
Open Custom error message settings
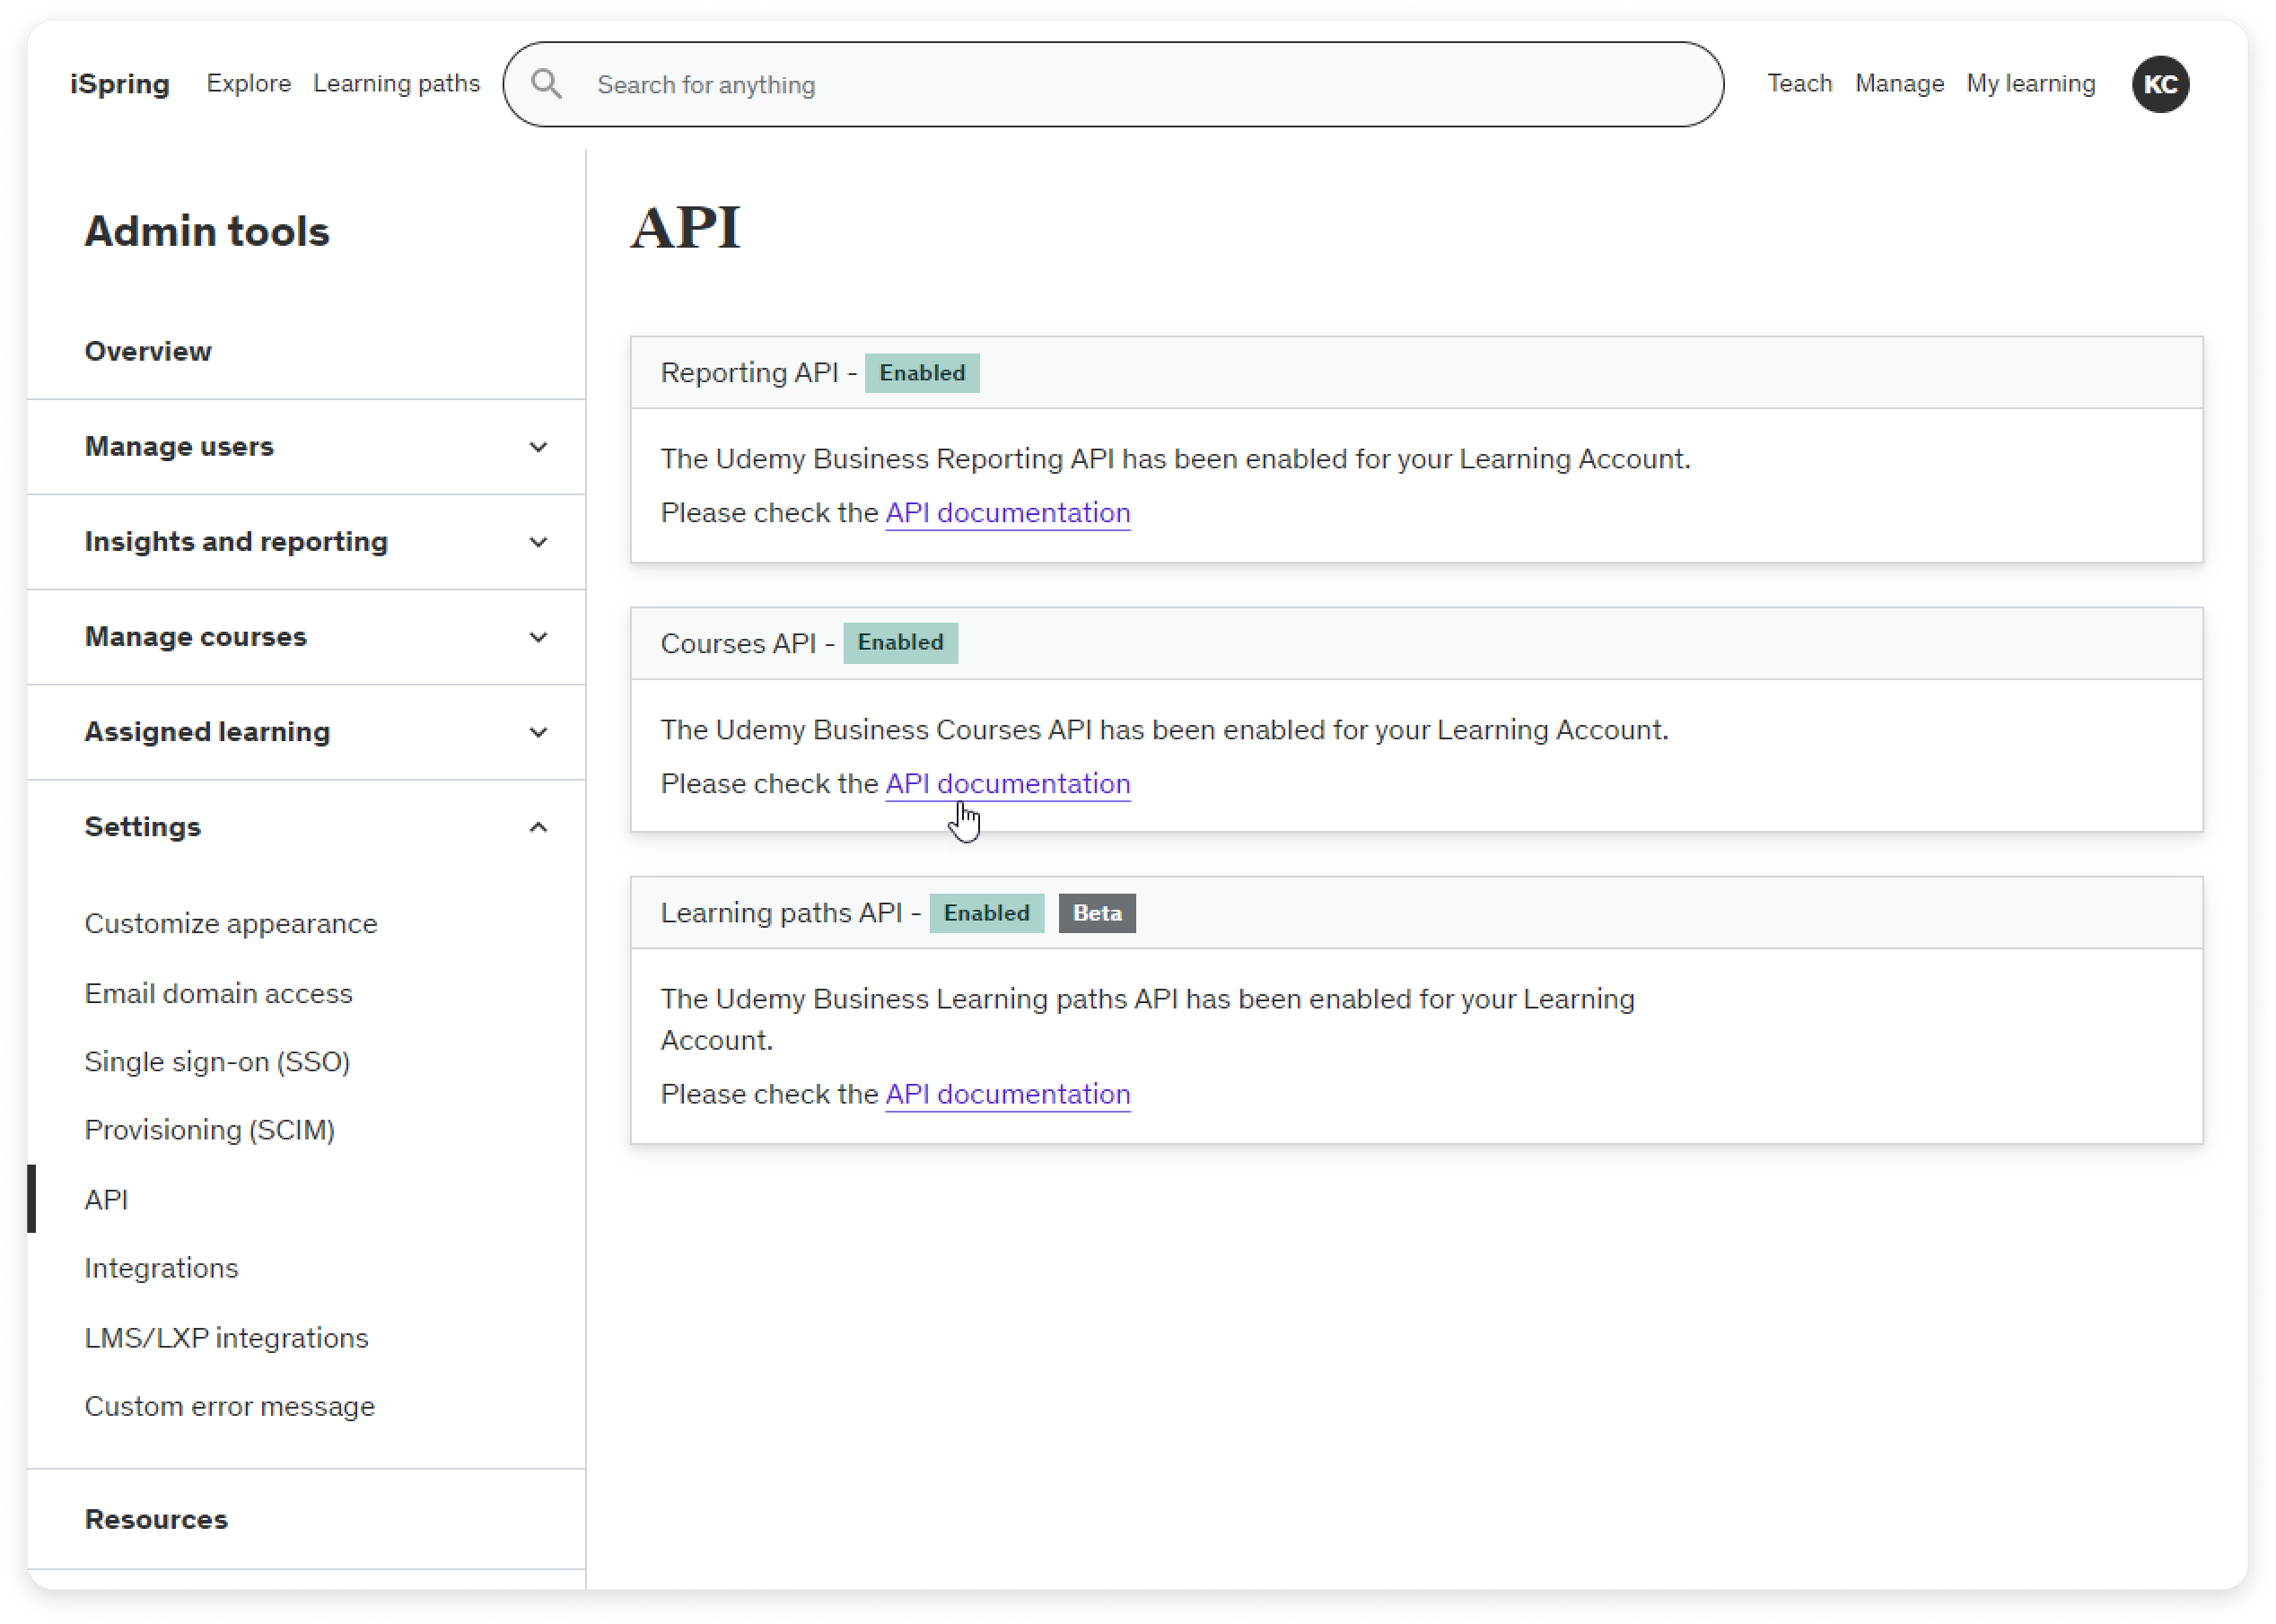click(230, 1406)
